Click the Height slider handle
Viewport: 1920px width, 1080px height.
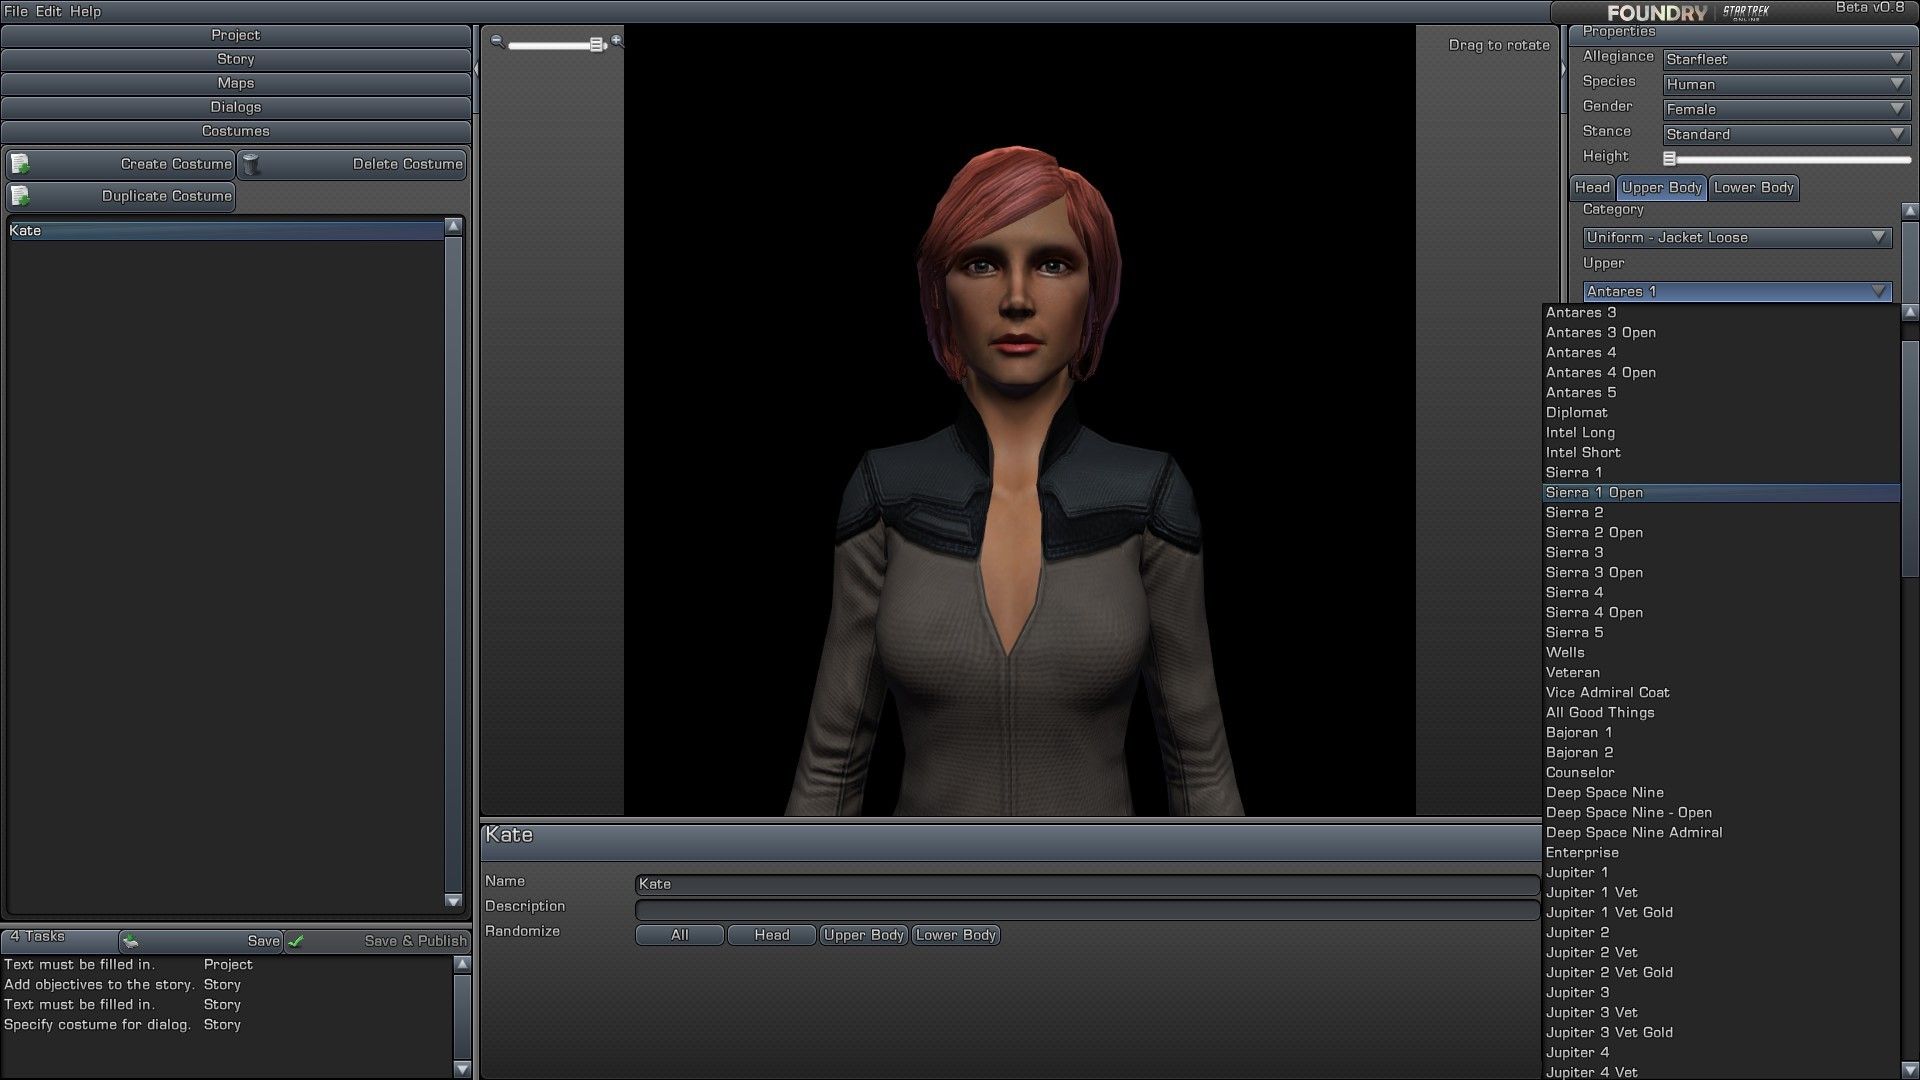pos(1669,158)
